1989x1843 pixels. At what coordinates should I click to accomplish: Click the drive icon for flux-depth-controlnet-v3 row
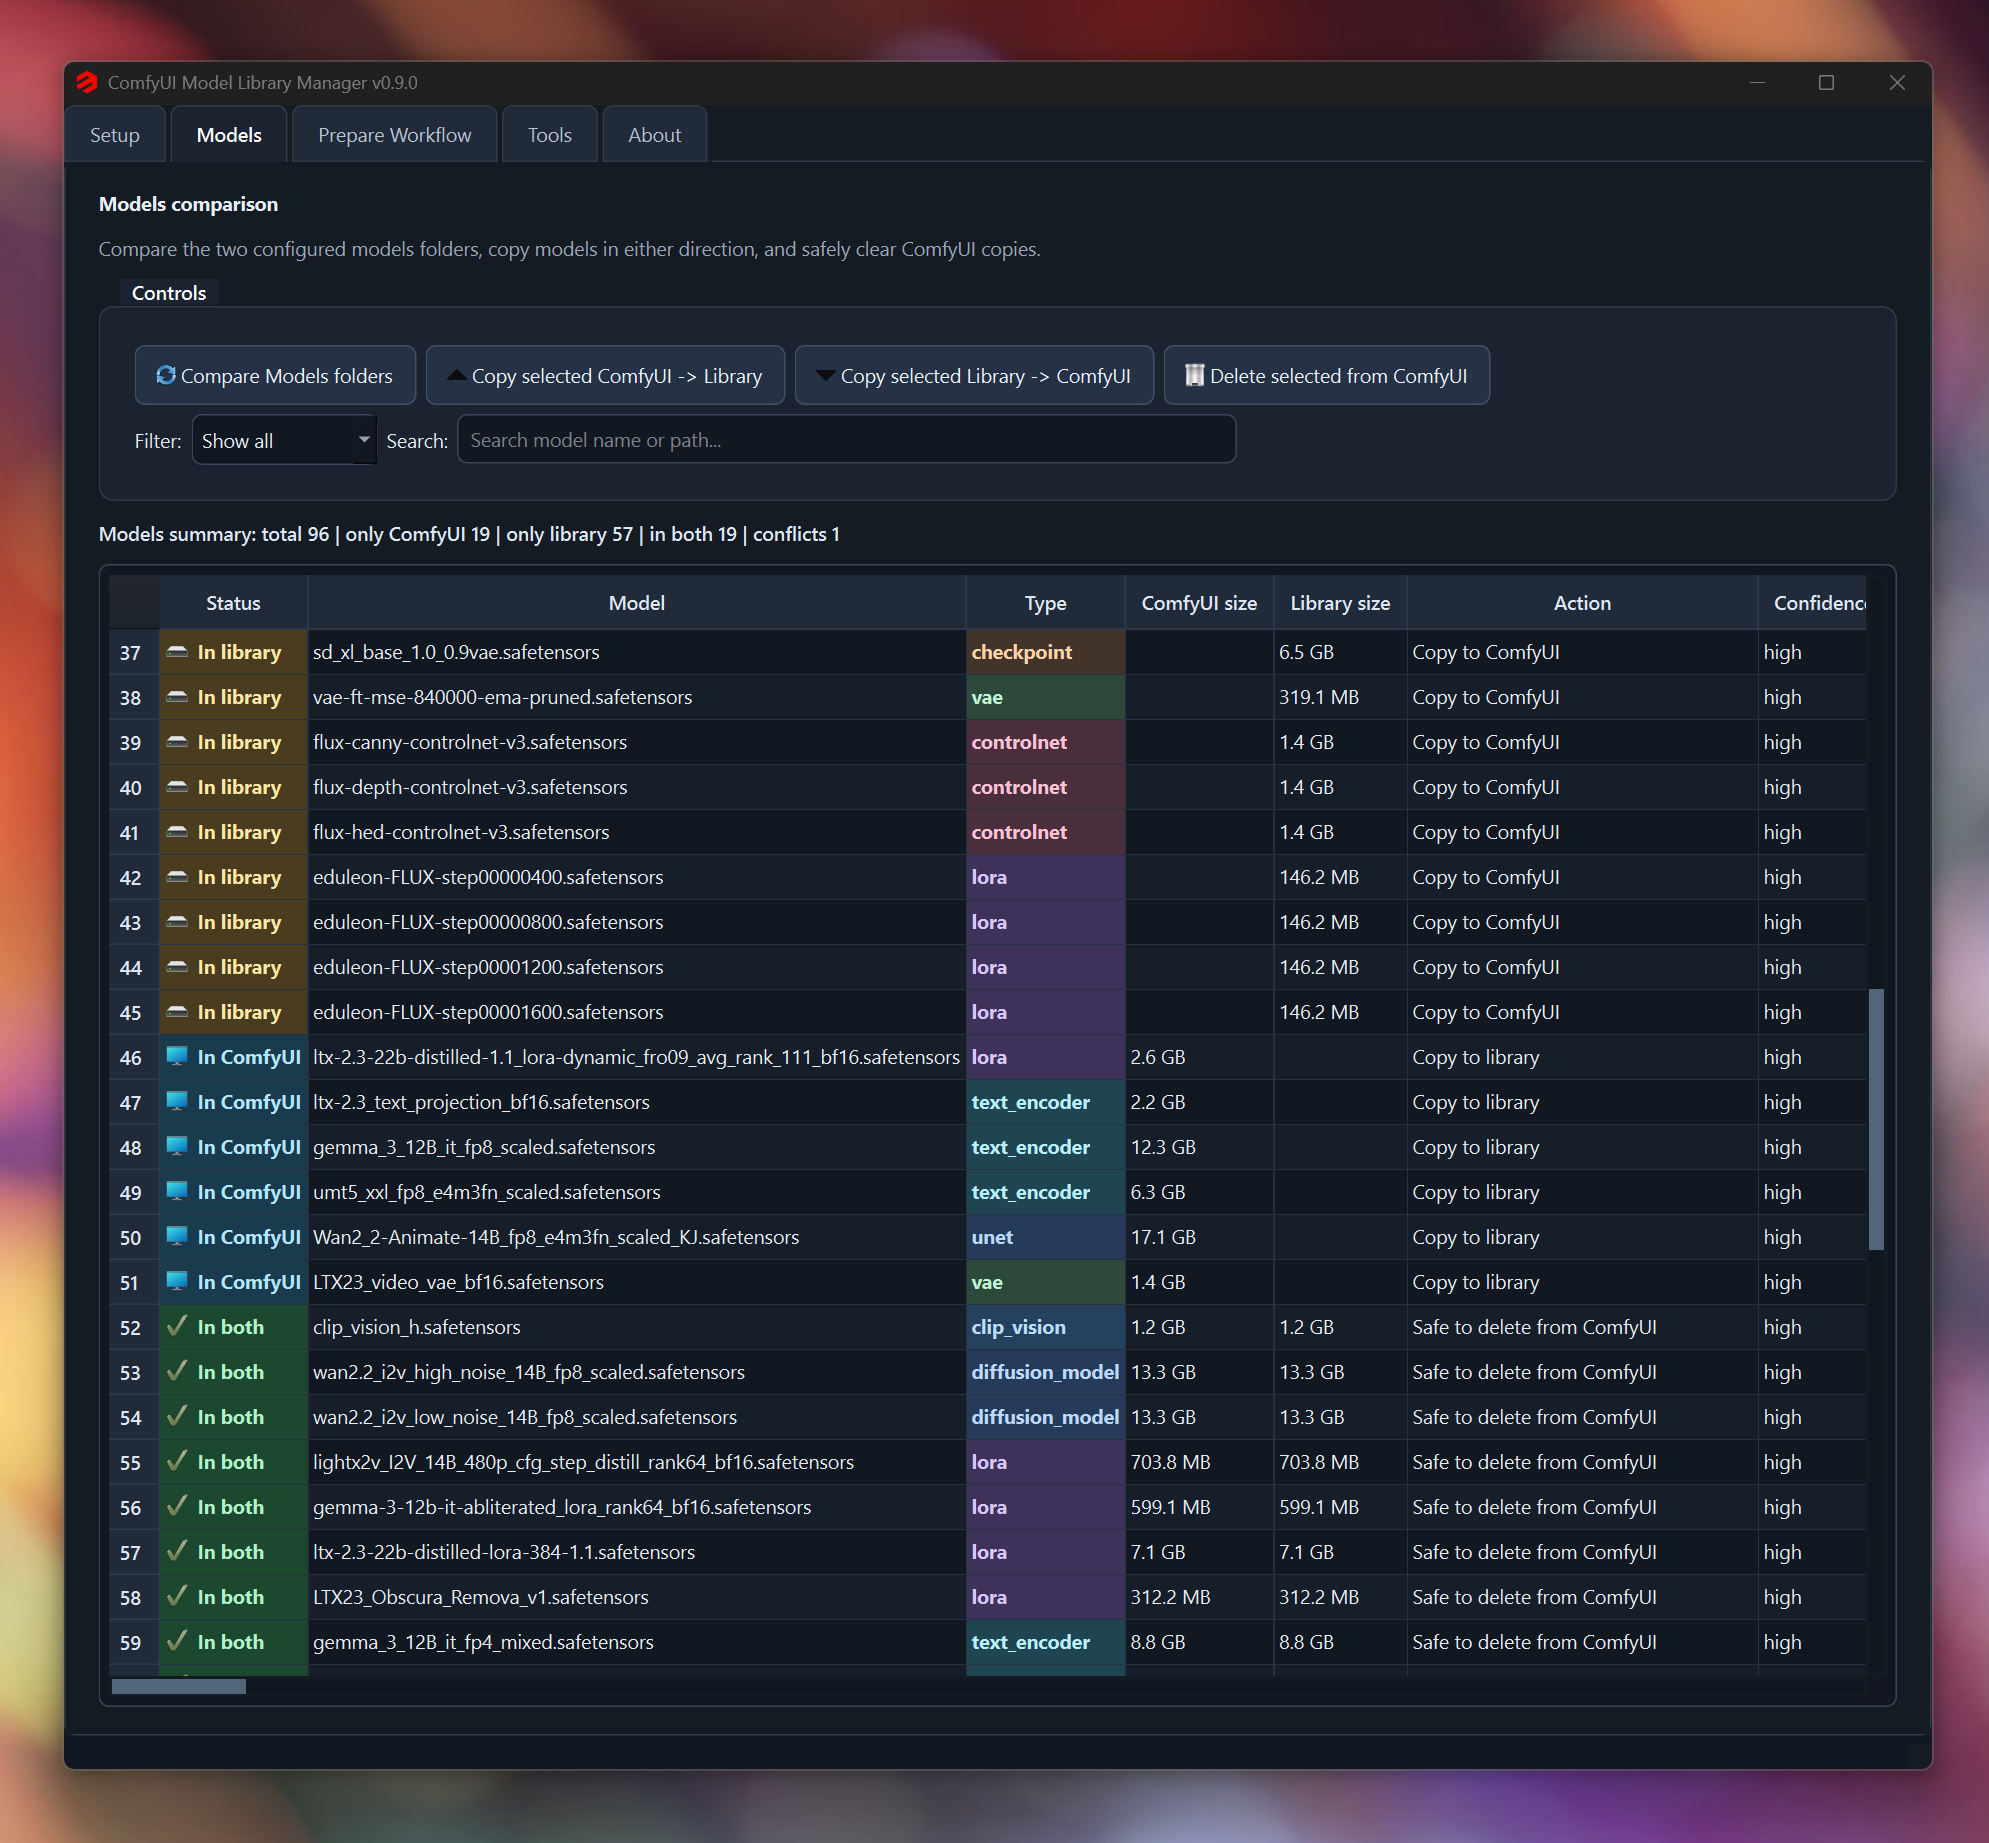pos(177,787)
